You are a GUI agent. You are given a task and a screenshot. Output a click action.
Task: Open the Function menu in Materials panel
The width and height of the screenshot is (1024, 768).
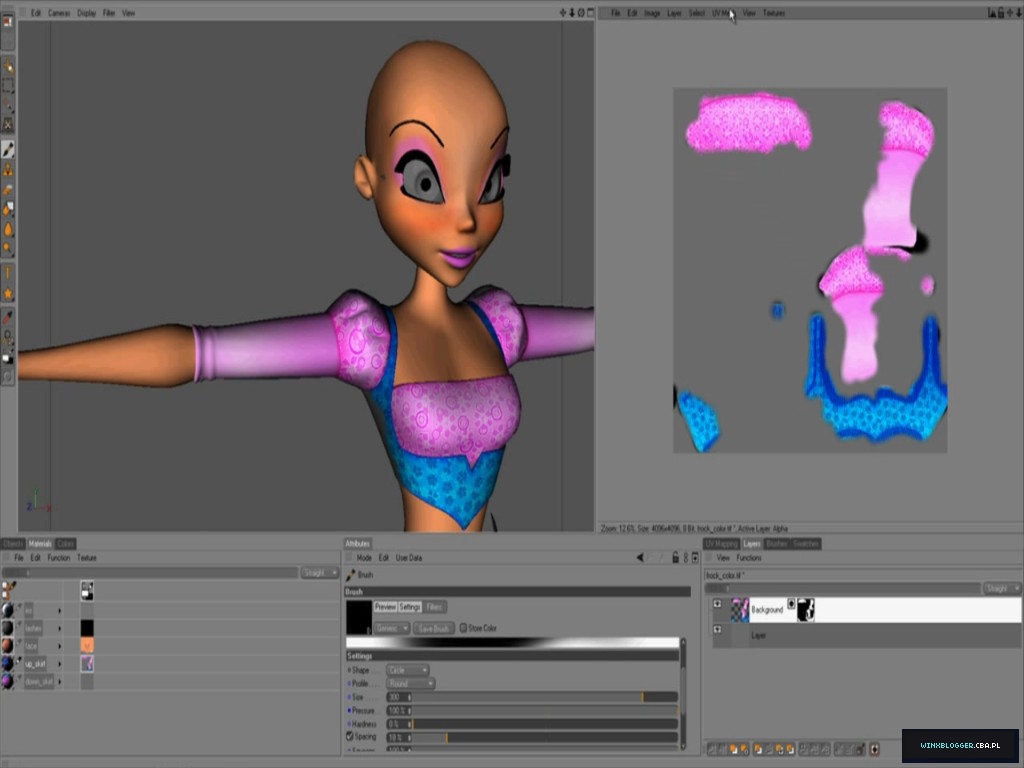click(58, 558)
